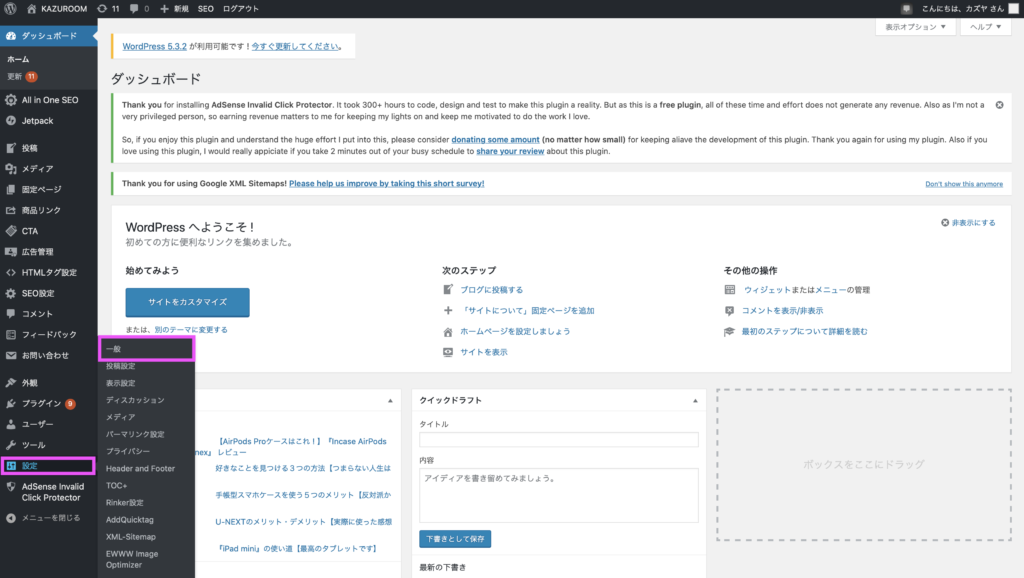Click the WordPress logo in admin bar
Viewport: 1024px width, 578px height.
click(10, 8)
